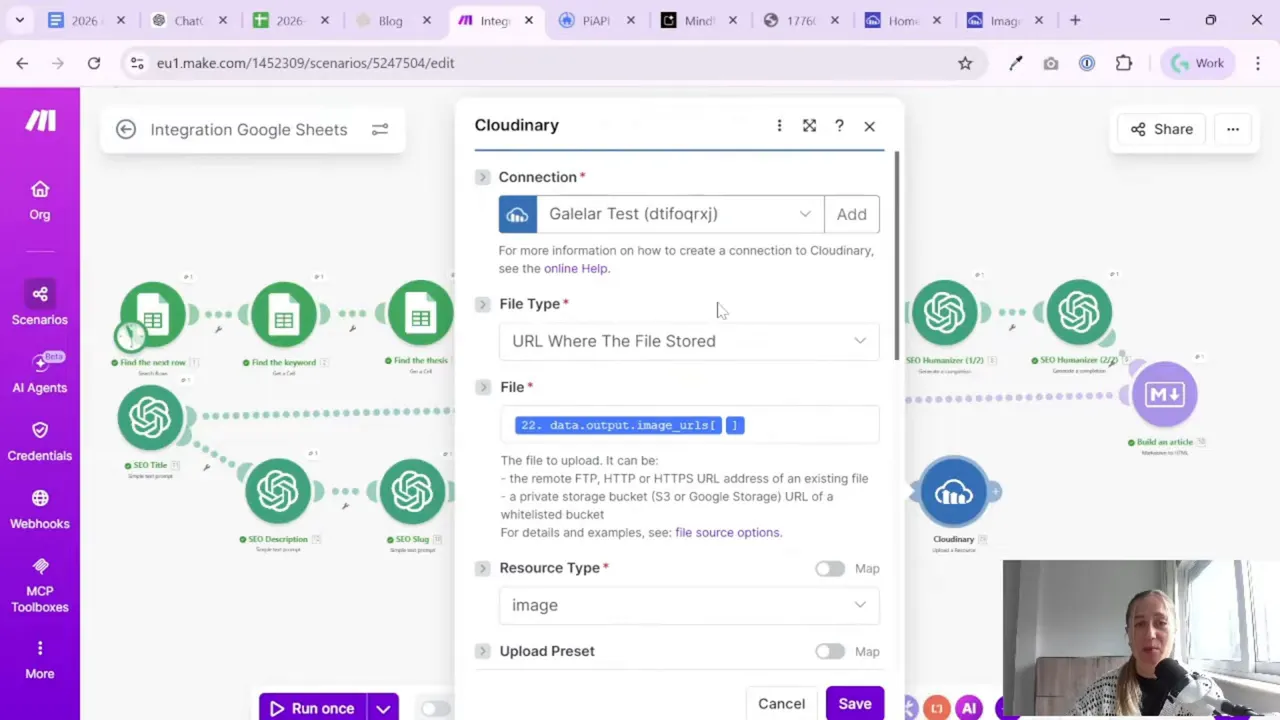Screen dimensions: 1280x720
Task: Expand the File Type field info chevron
Action: 483,304
